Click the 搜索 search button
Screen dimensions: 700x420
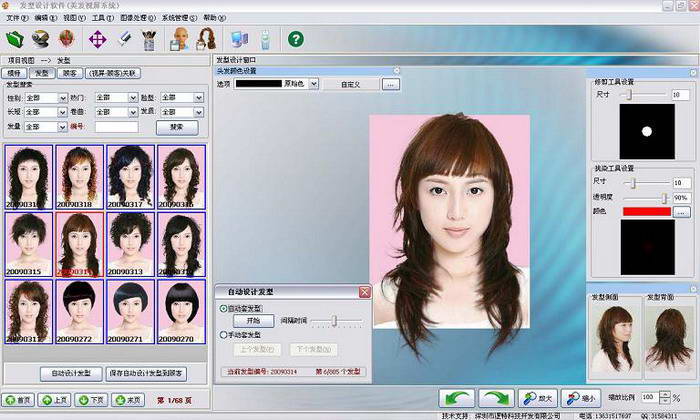click(x=177, y=127)
